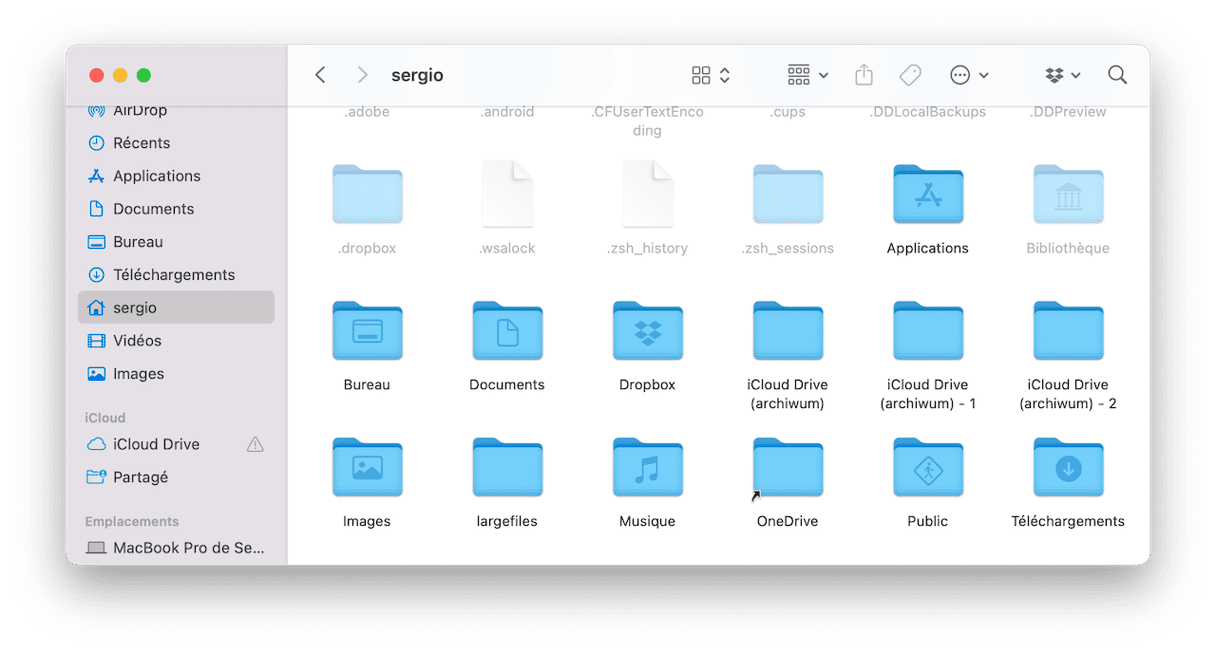The width and height of the screenshot is (1216, 652).
Task: Open the group-by options dropdown
Action: (808, 75)
